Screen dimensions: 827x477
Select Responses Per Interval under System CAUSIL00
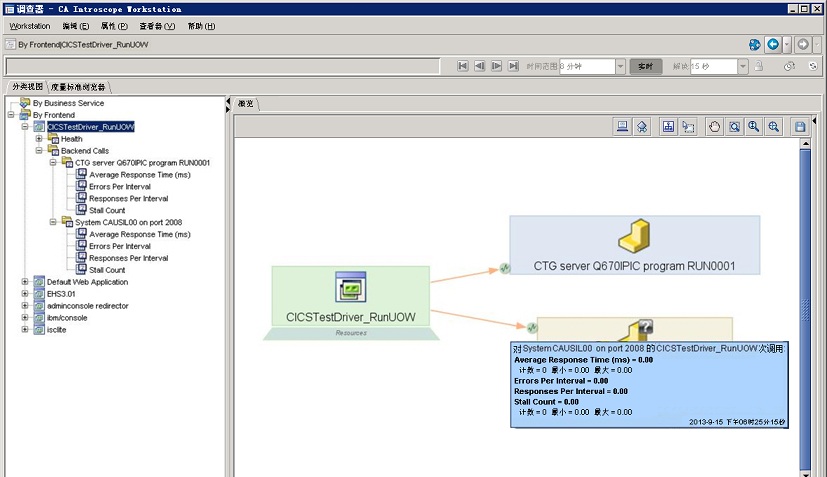click(129, 258)
